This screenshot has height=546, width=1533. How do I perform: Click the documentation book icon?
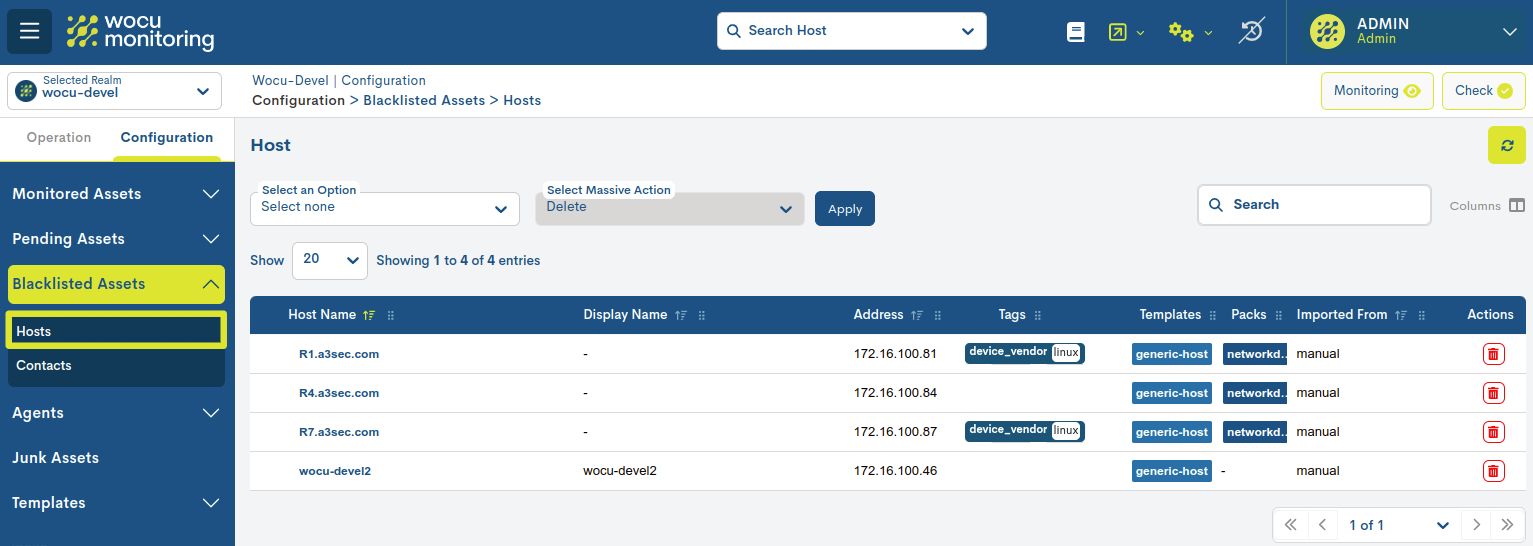pyautogui.click(x=1076, y=32)
